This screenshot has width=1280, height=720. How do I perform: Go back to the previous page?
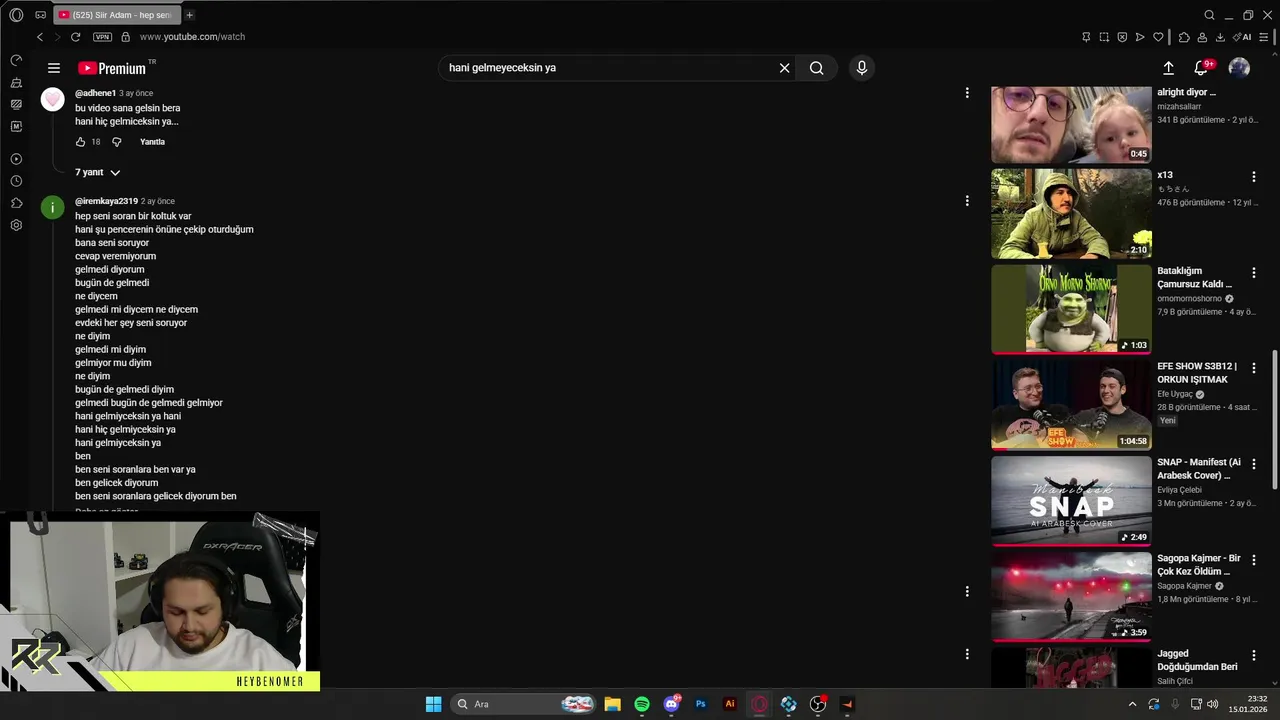pos(40,37)
